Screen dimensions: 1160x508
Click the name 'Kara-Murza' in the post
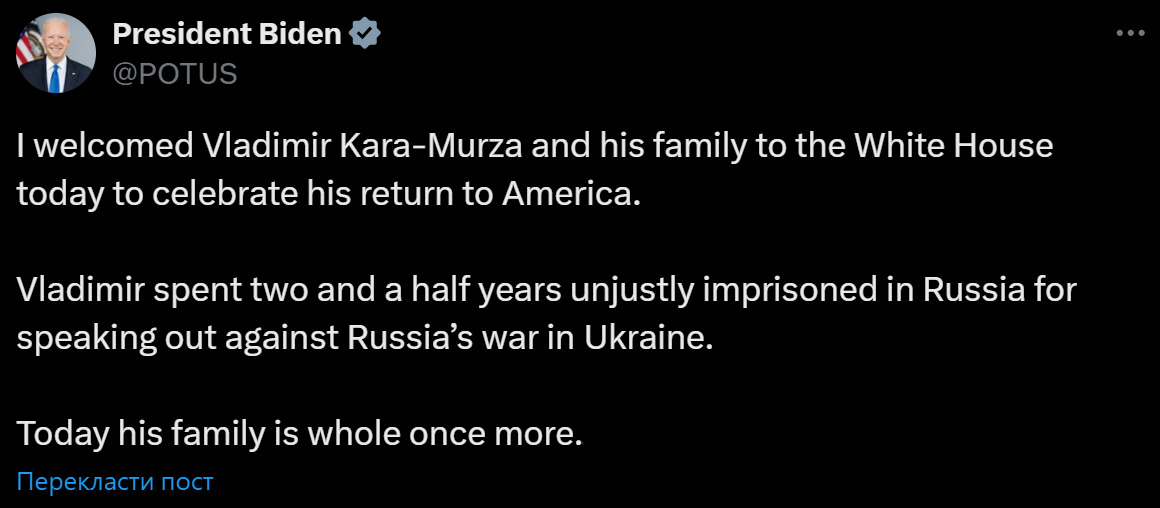pos(440,146)
